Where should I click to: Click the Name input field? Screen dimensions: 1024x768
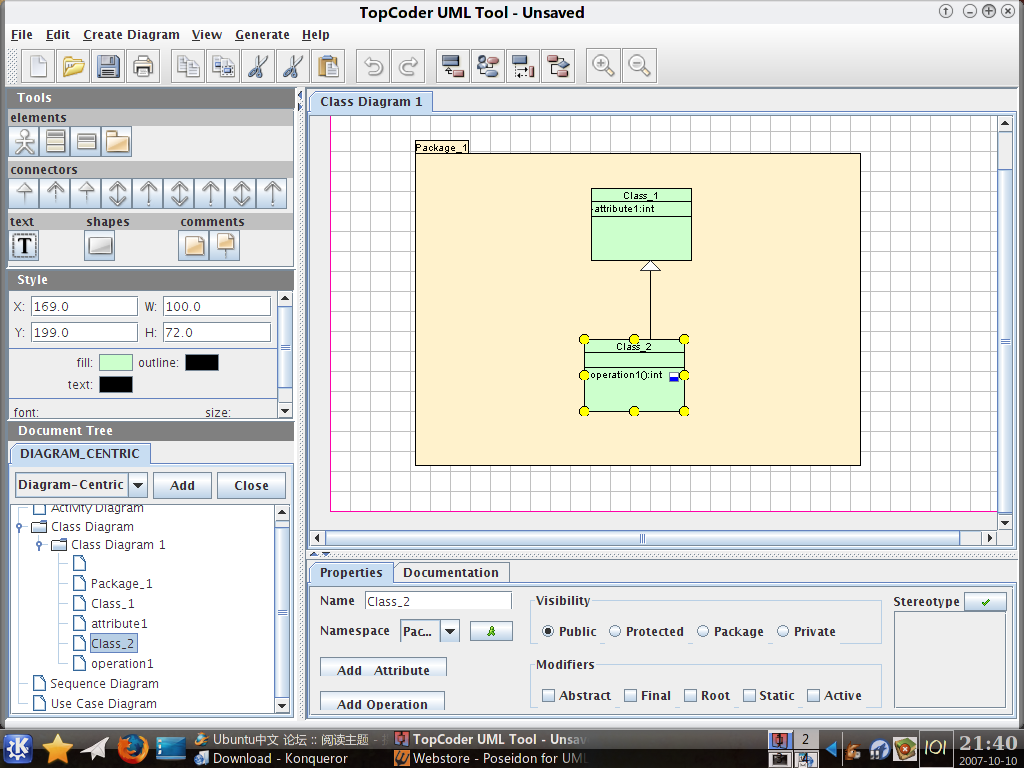(x=438, y=601)
